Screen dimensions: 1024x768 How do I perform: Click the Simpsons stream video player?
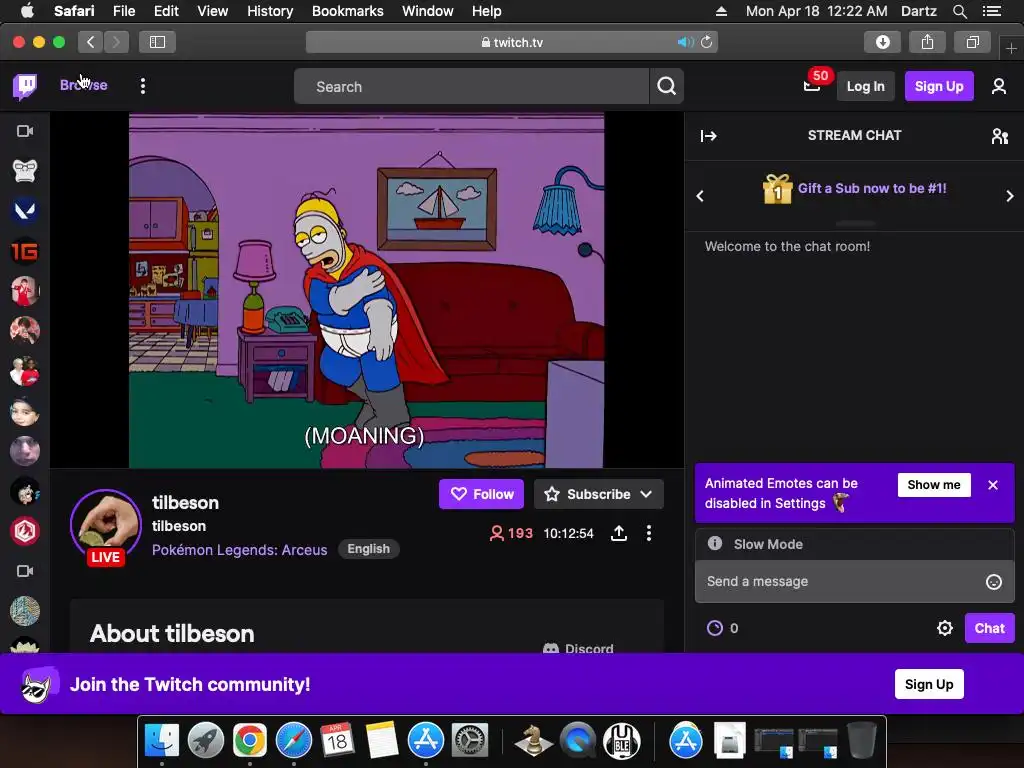(366, 291)
